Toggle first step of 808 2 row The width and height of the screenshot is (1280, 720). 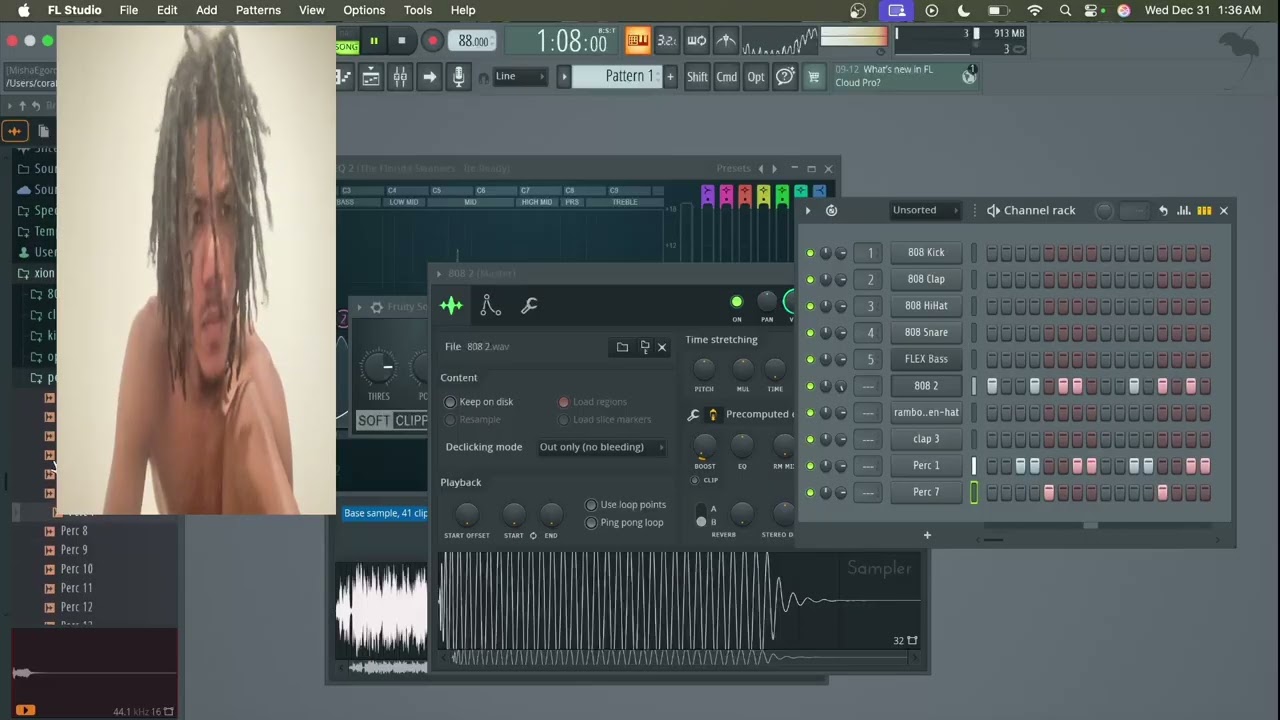[x=992, y=386]
